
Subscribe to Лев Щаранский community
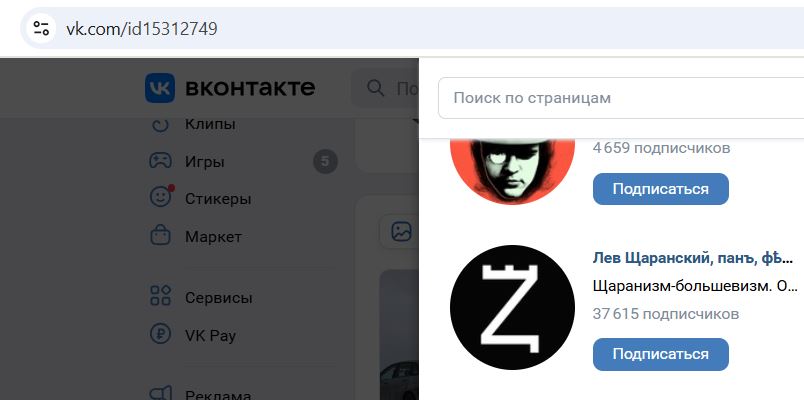[x=660, y=354]
